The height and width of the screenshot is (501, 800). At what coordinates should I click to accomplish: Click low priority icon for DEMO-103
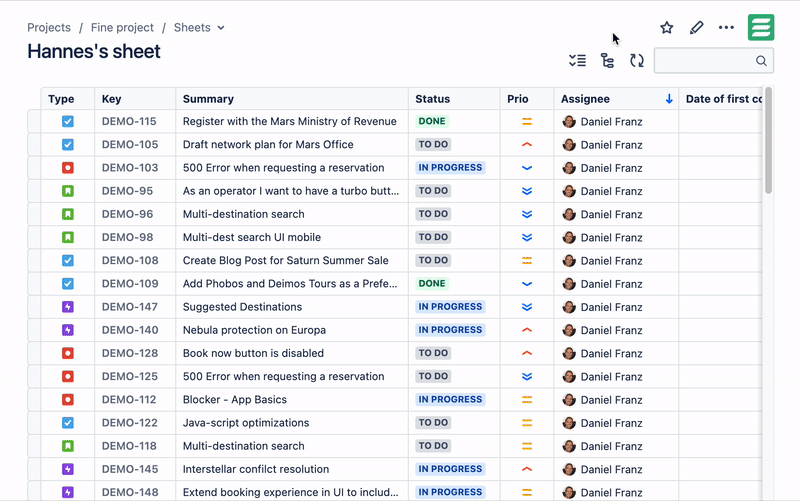(x=527, y=168)
